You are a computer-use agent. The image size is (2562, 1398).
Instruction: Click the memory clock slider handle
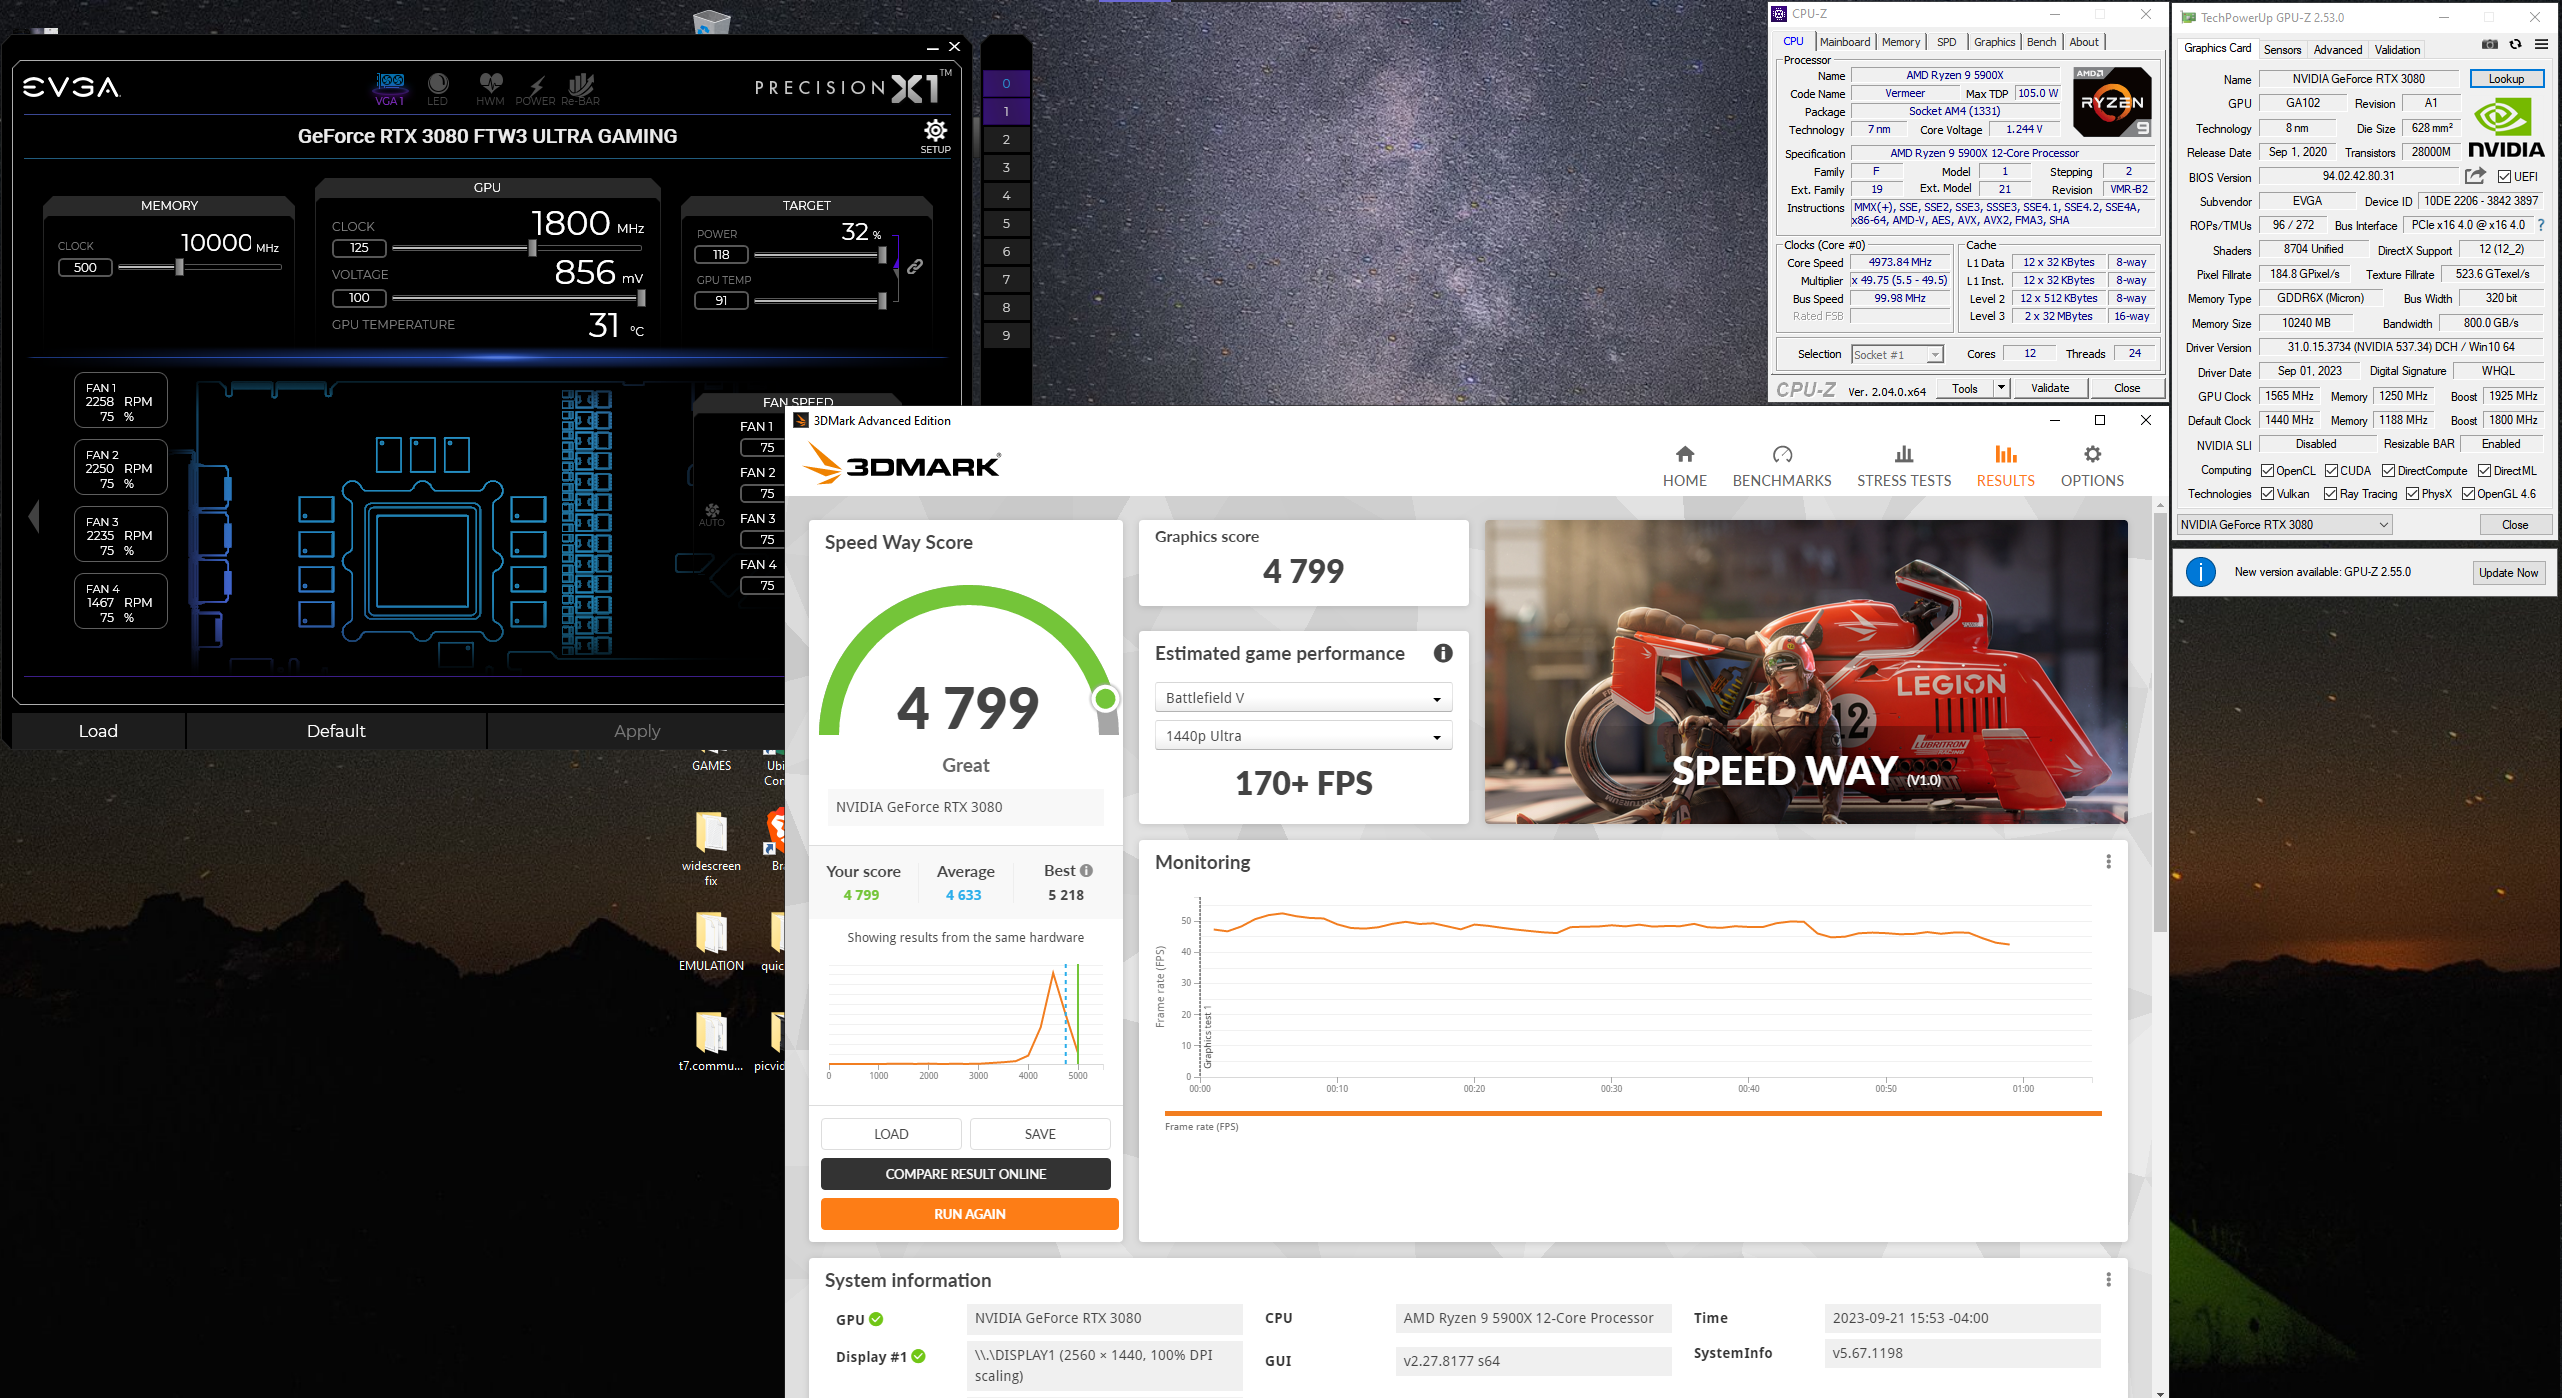pyautogui.click(x=179, y=267)
